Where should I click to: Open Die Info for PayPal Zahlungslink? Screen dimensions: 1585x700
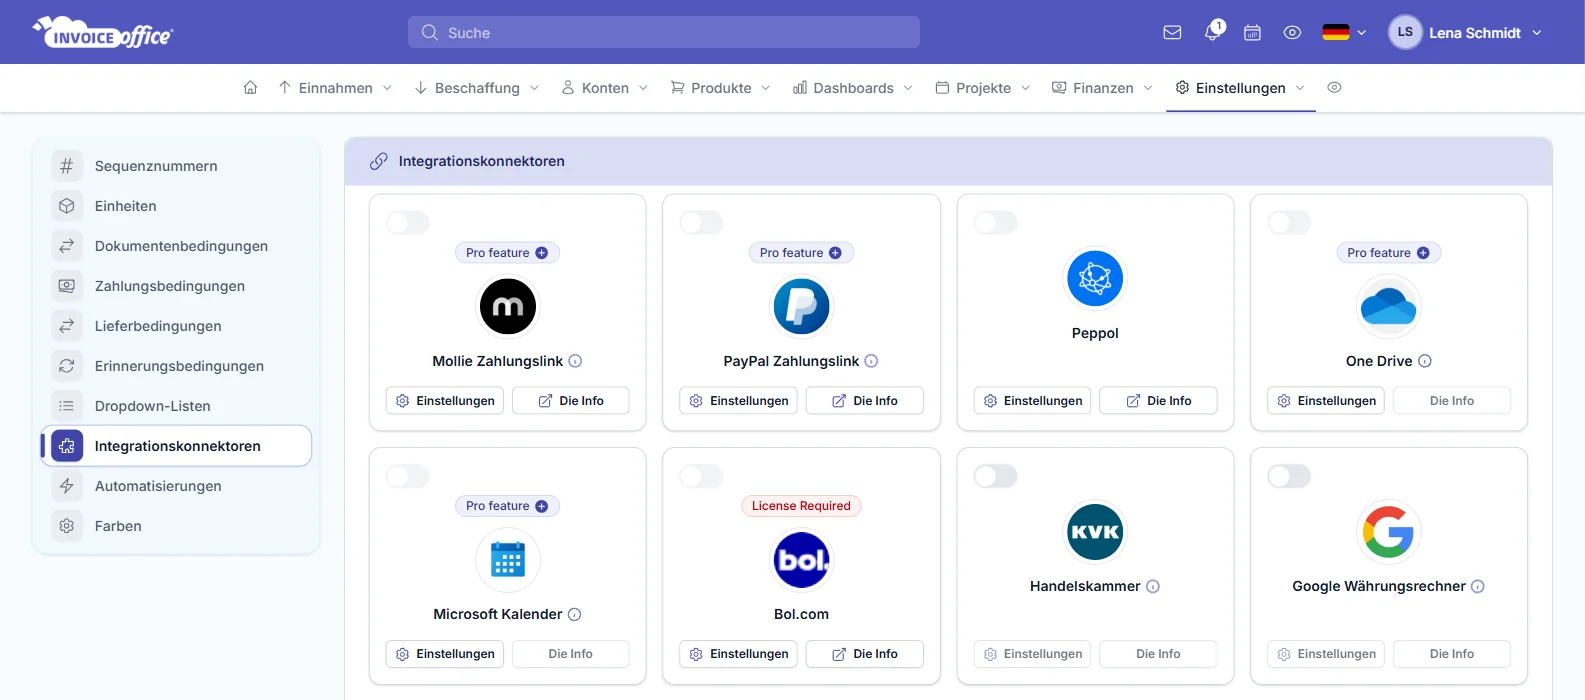pyautogui.click(x=865, y=401)
